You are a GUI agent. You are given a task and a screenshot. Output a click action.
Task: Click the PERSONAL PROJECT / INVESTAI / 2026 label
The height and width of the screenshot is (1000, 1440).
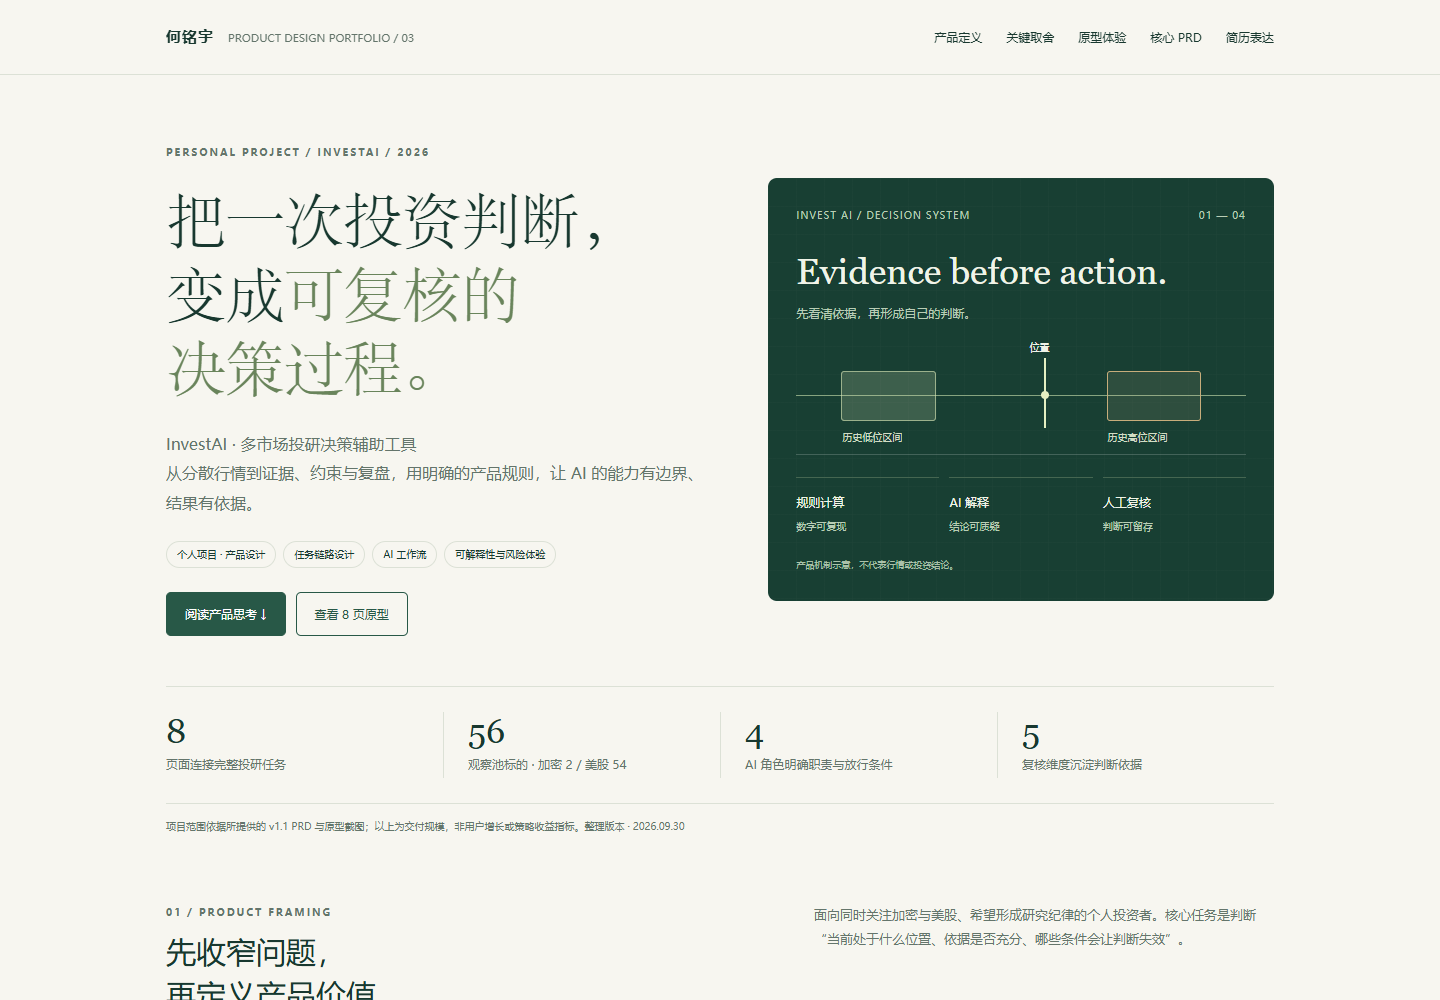(297, 152)
